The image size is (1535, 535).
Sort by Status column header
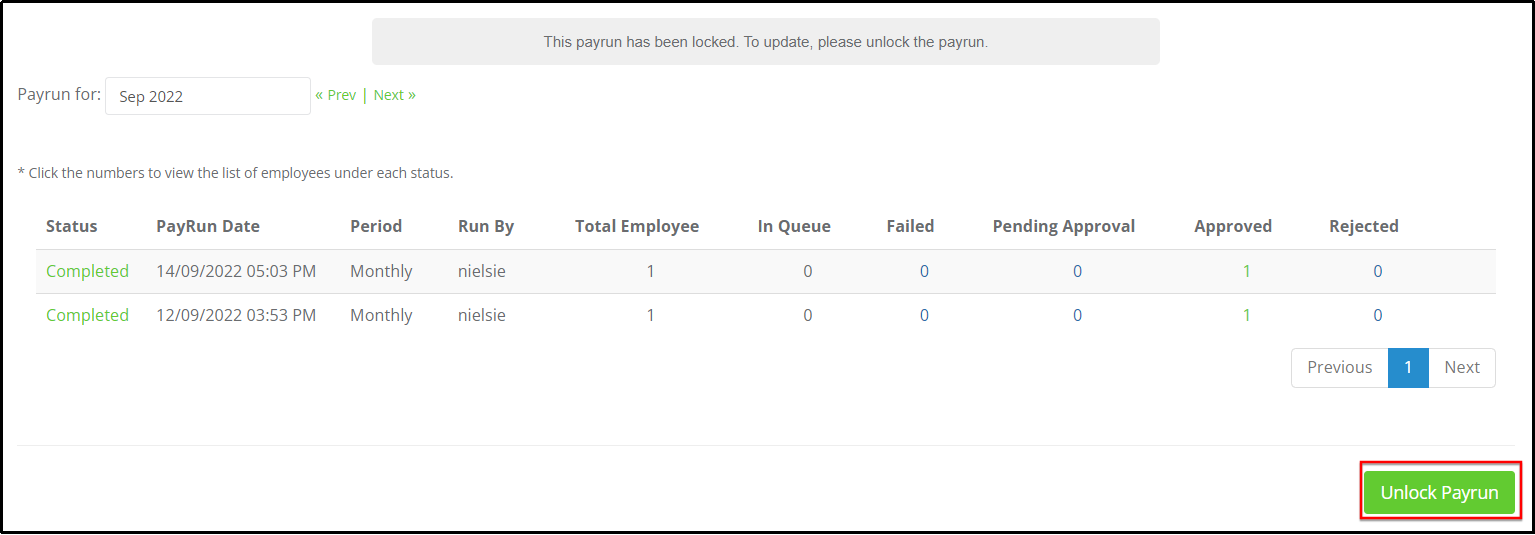click(x=72, y=226)
